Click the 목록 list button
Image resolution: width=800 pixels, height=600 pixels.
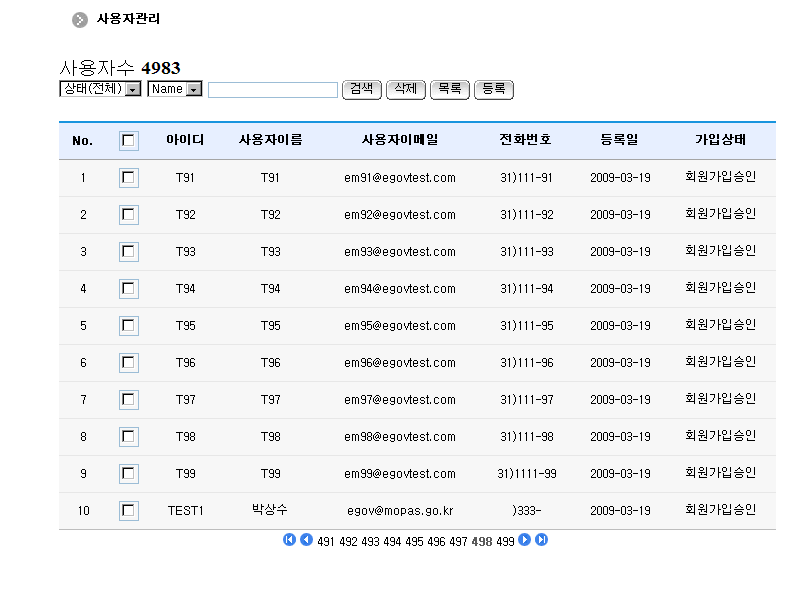click(449, 90)
